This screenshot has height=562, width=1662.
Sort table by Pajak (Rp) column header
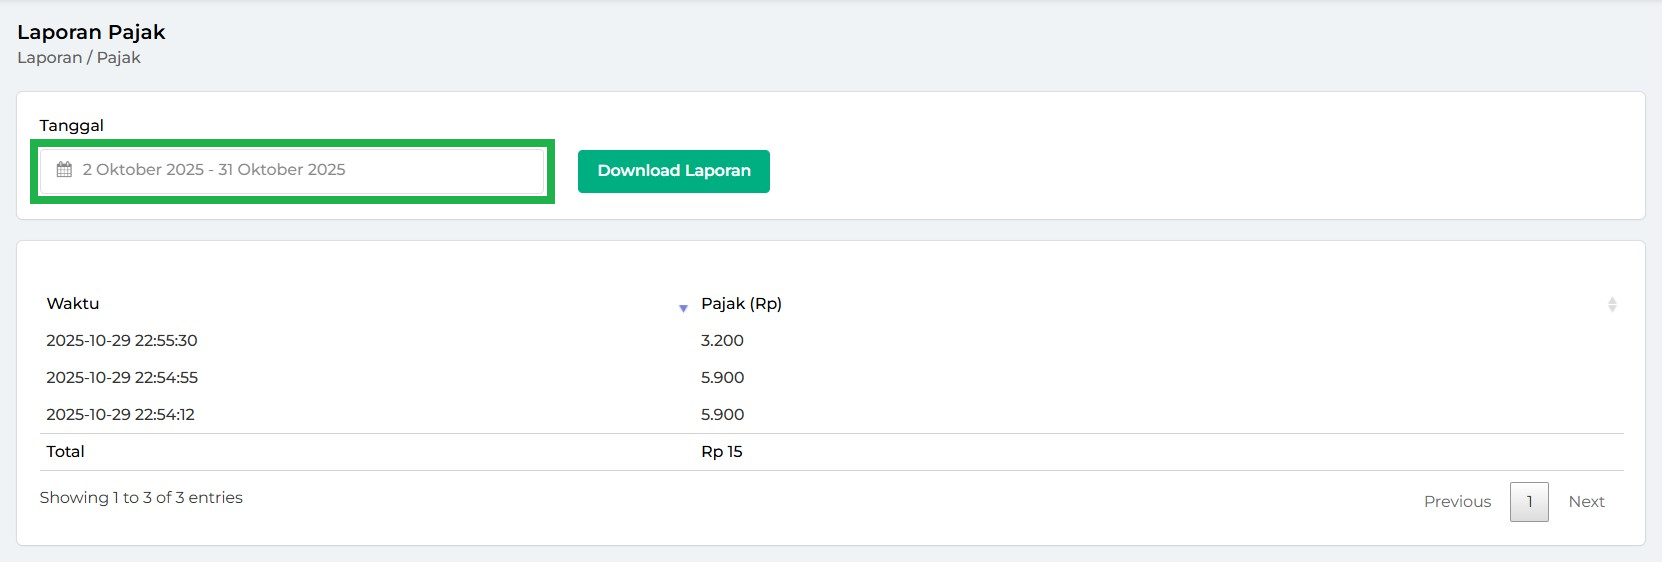point(741,304)
